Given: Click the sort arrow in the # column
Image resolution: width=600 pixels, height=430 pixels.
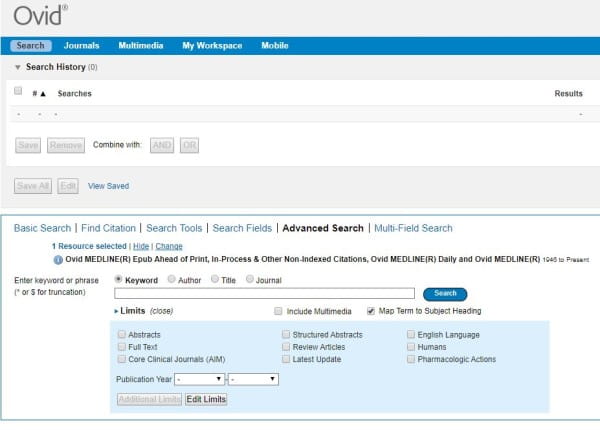Looking at the screenshot, I should [42, 93].
